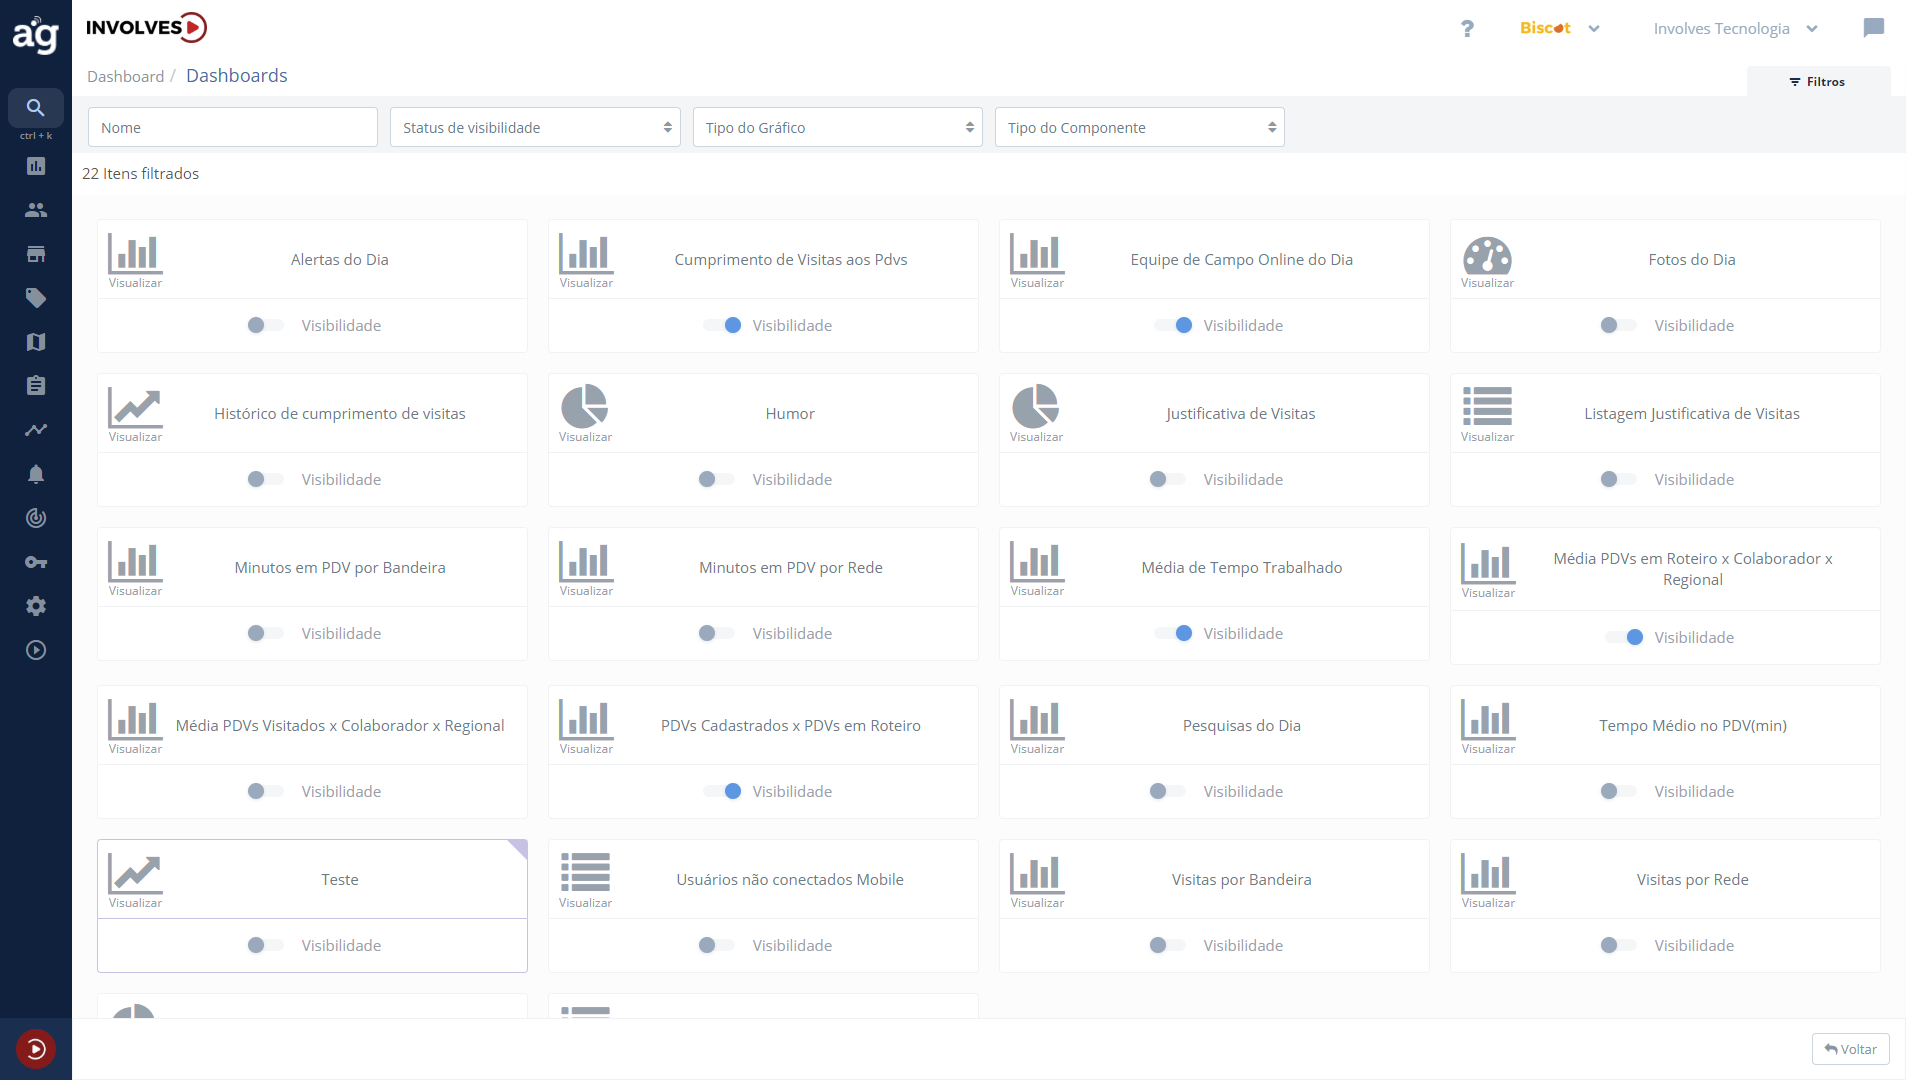Open the radar target sidebar icon
Viewport: 1907px width, 1080px height.
(x=36, y=518)
